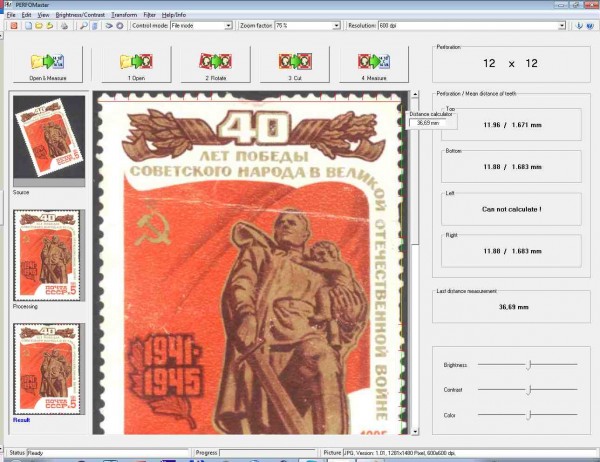
Task: Expand the Zoom factor dropdown
Action: click(x=336, y=26)
